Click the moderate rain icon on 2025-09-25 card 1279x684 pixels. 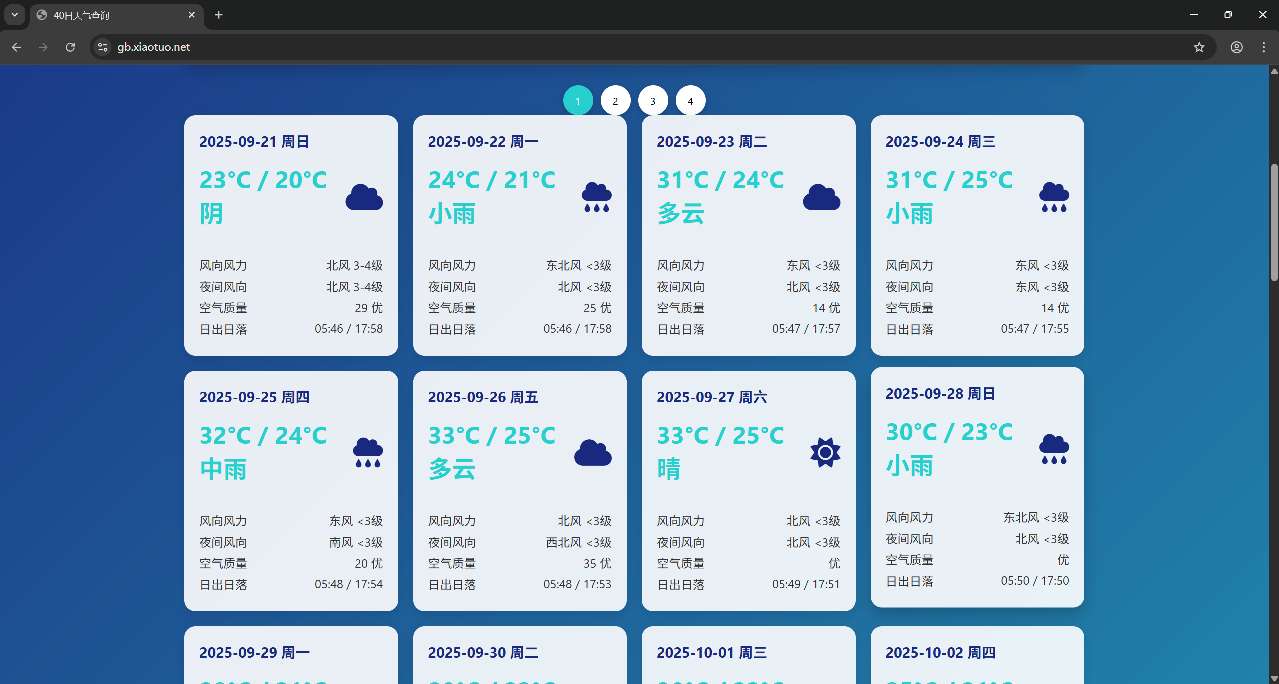pyautogui.click(x=367, y=452)
